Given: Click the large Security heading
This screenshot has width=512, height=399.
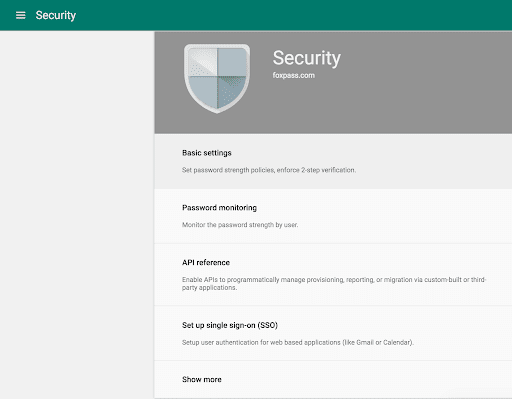Looking at the screenshot, I should tap(307, 58).
